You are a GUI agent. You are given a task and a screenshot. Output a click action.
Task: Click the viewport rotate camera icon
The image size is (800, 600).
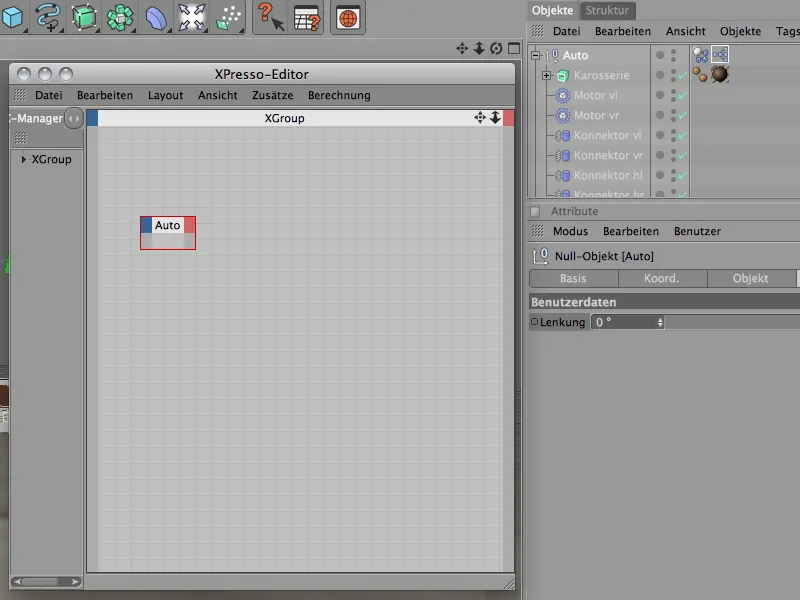496,48
